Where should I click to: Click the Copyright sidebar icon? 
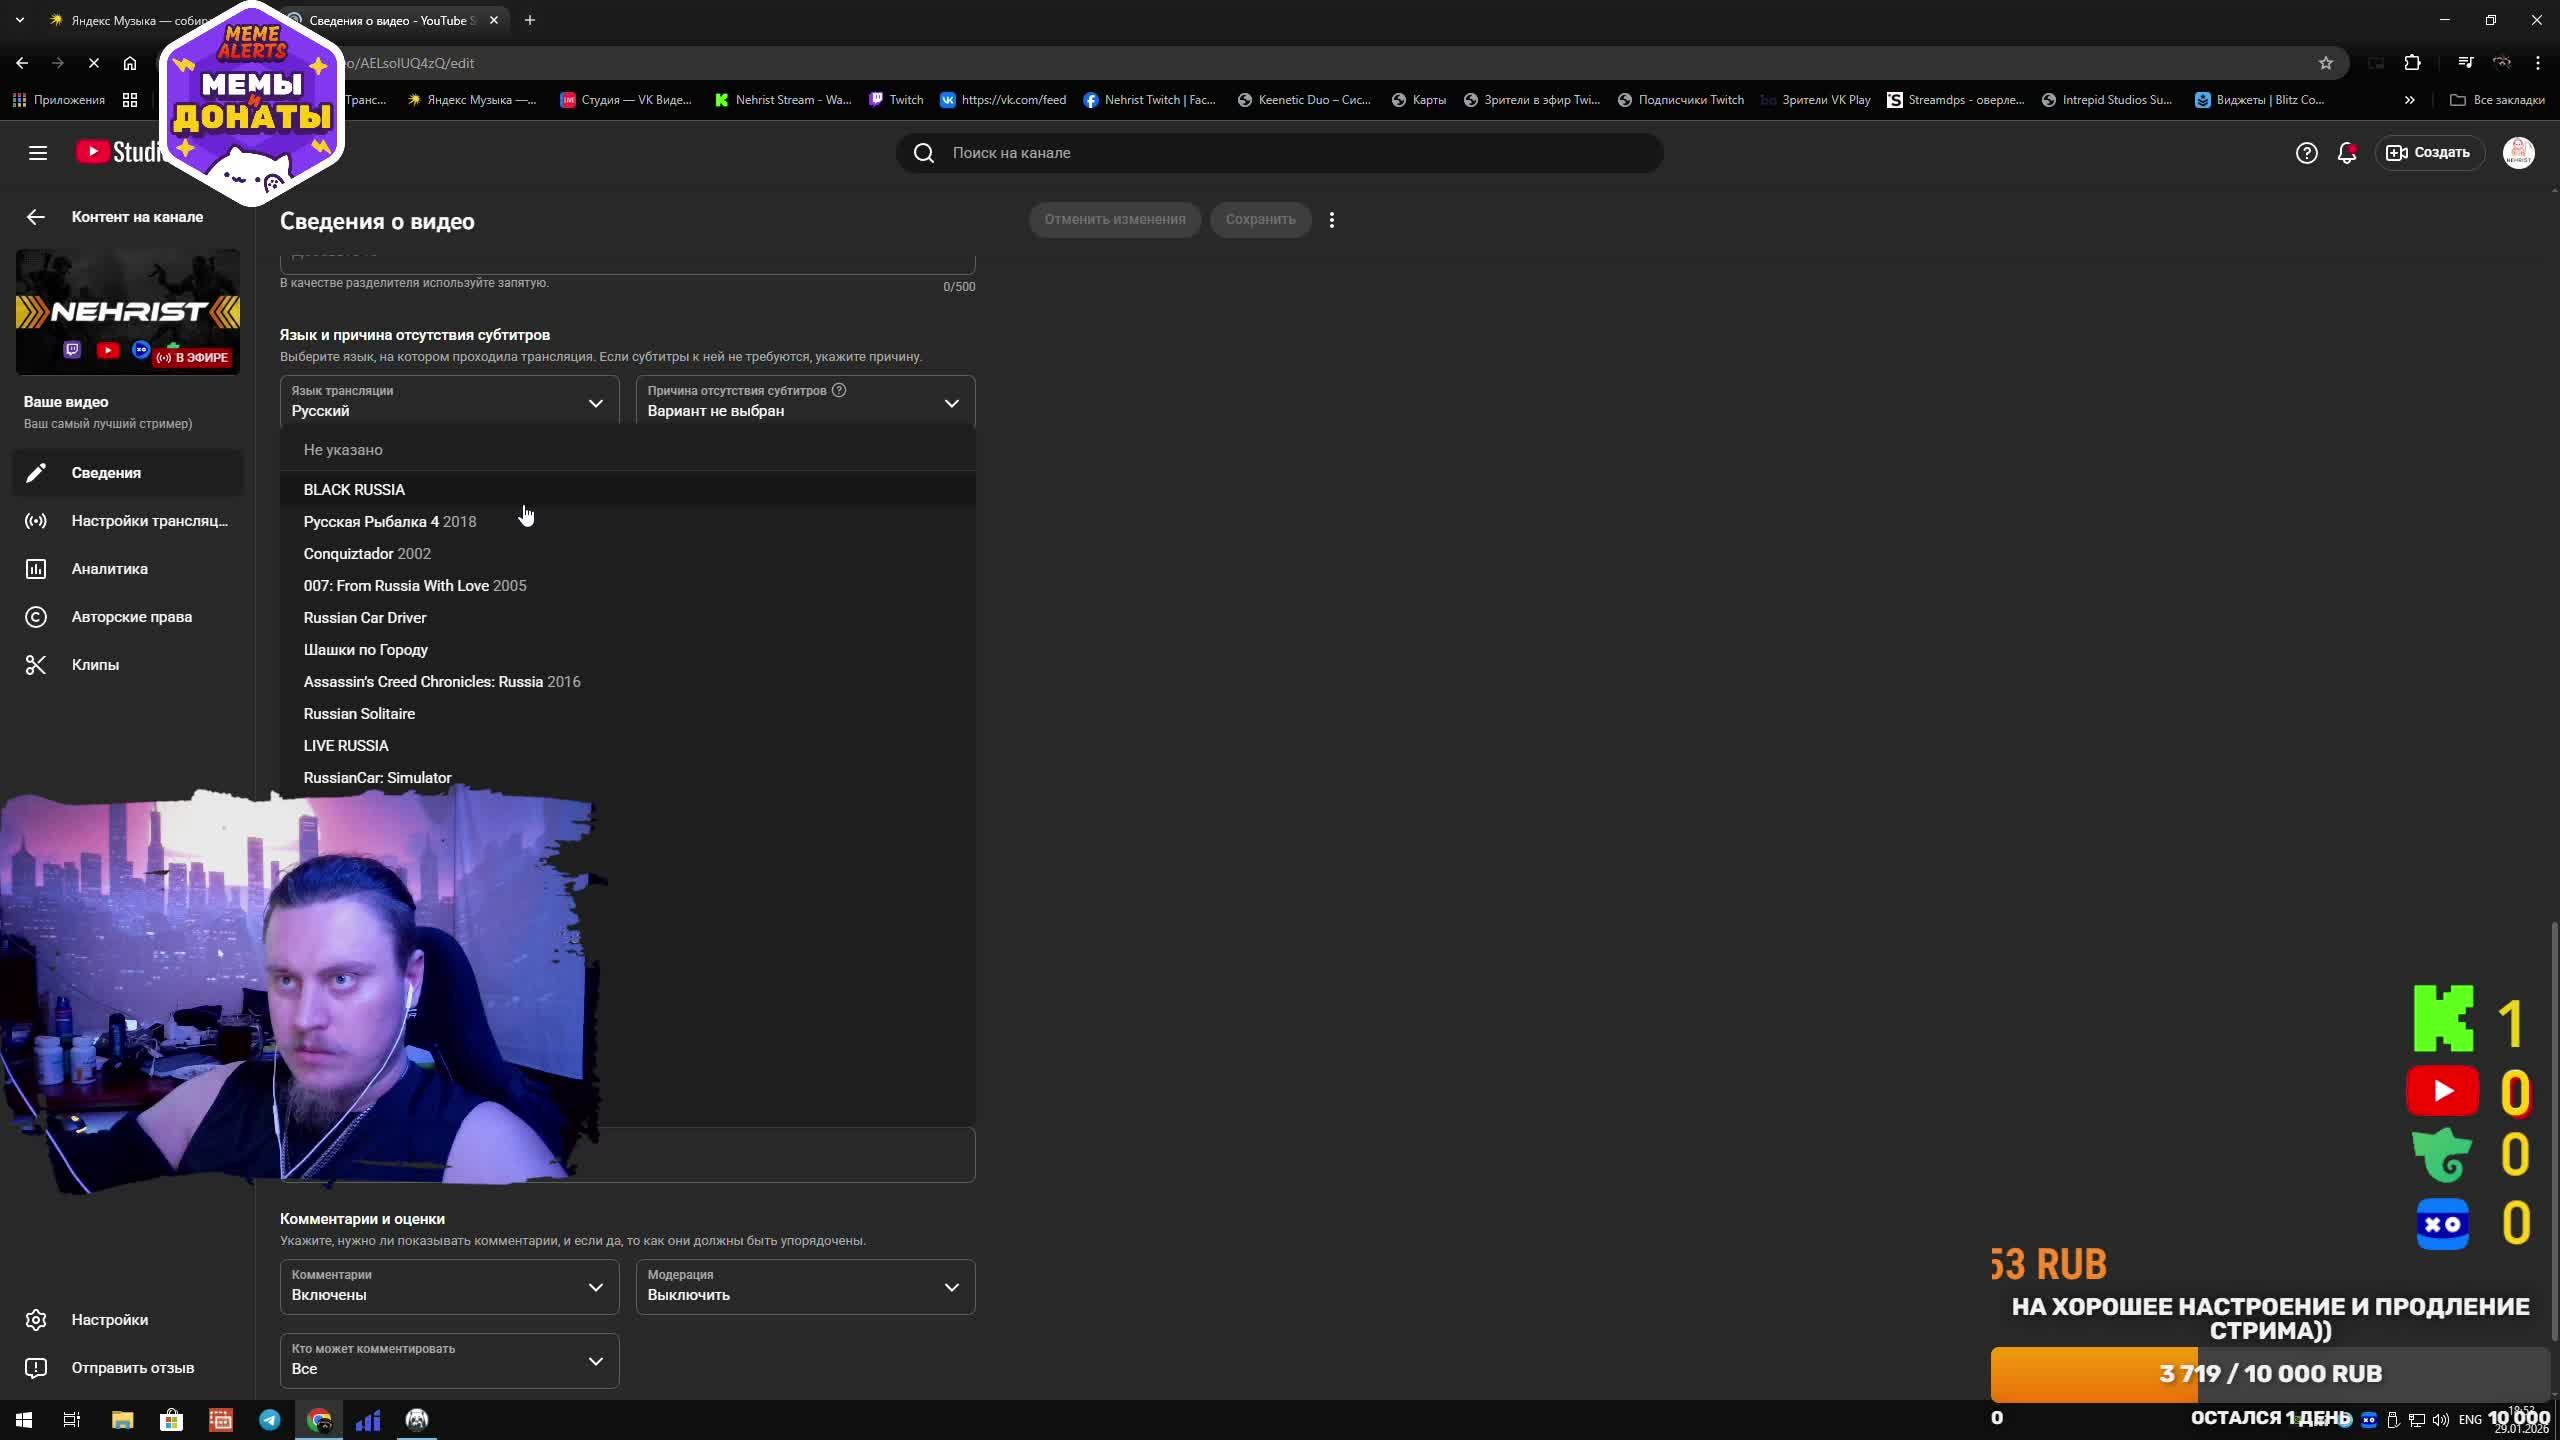(36, 617)
